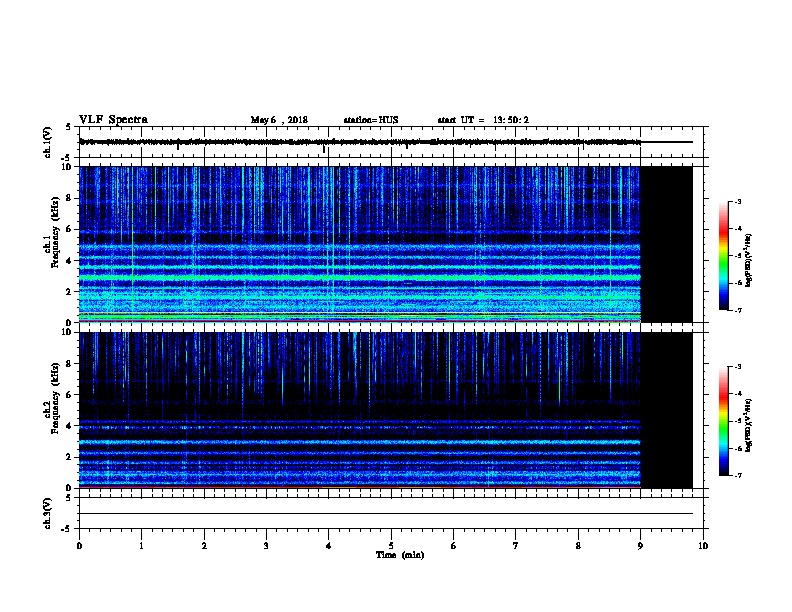Click the black no-data region of ch.1 spectrogram

667,244
